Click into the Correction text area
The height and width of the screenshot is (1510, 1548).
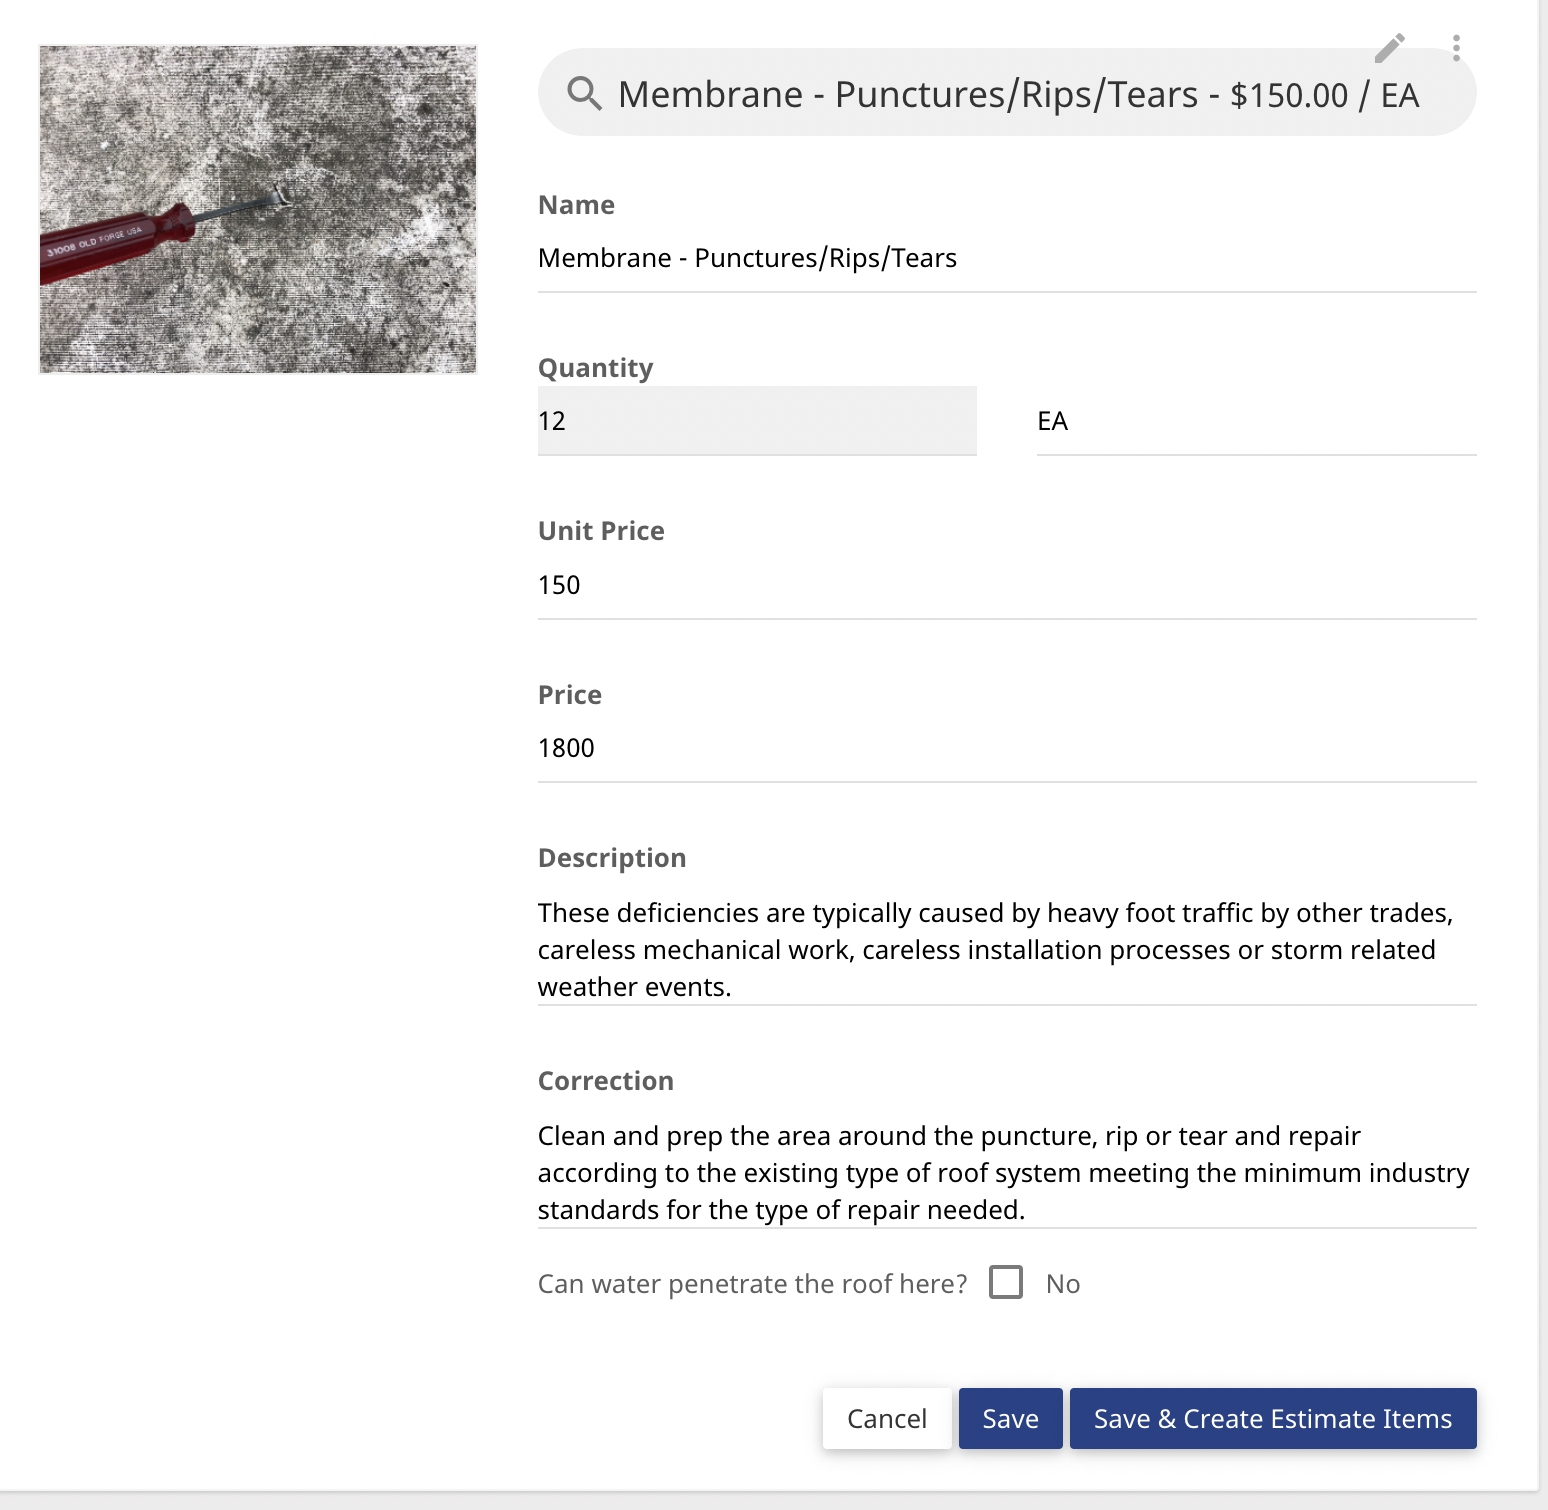[1007, 1172]
